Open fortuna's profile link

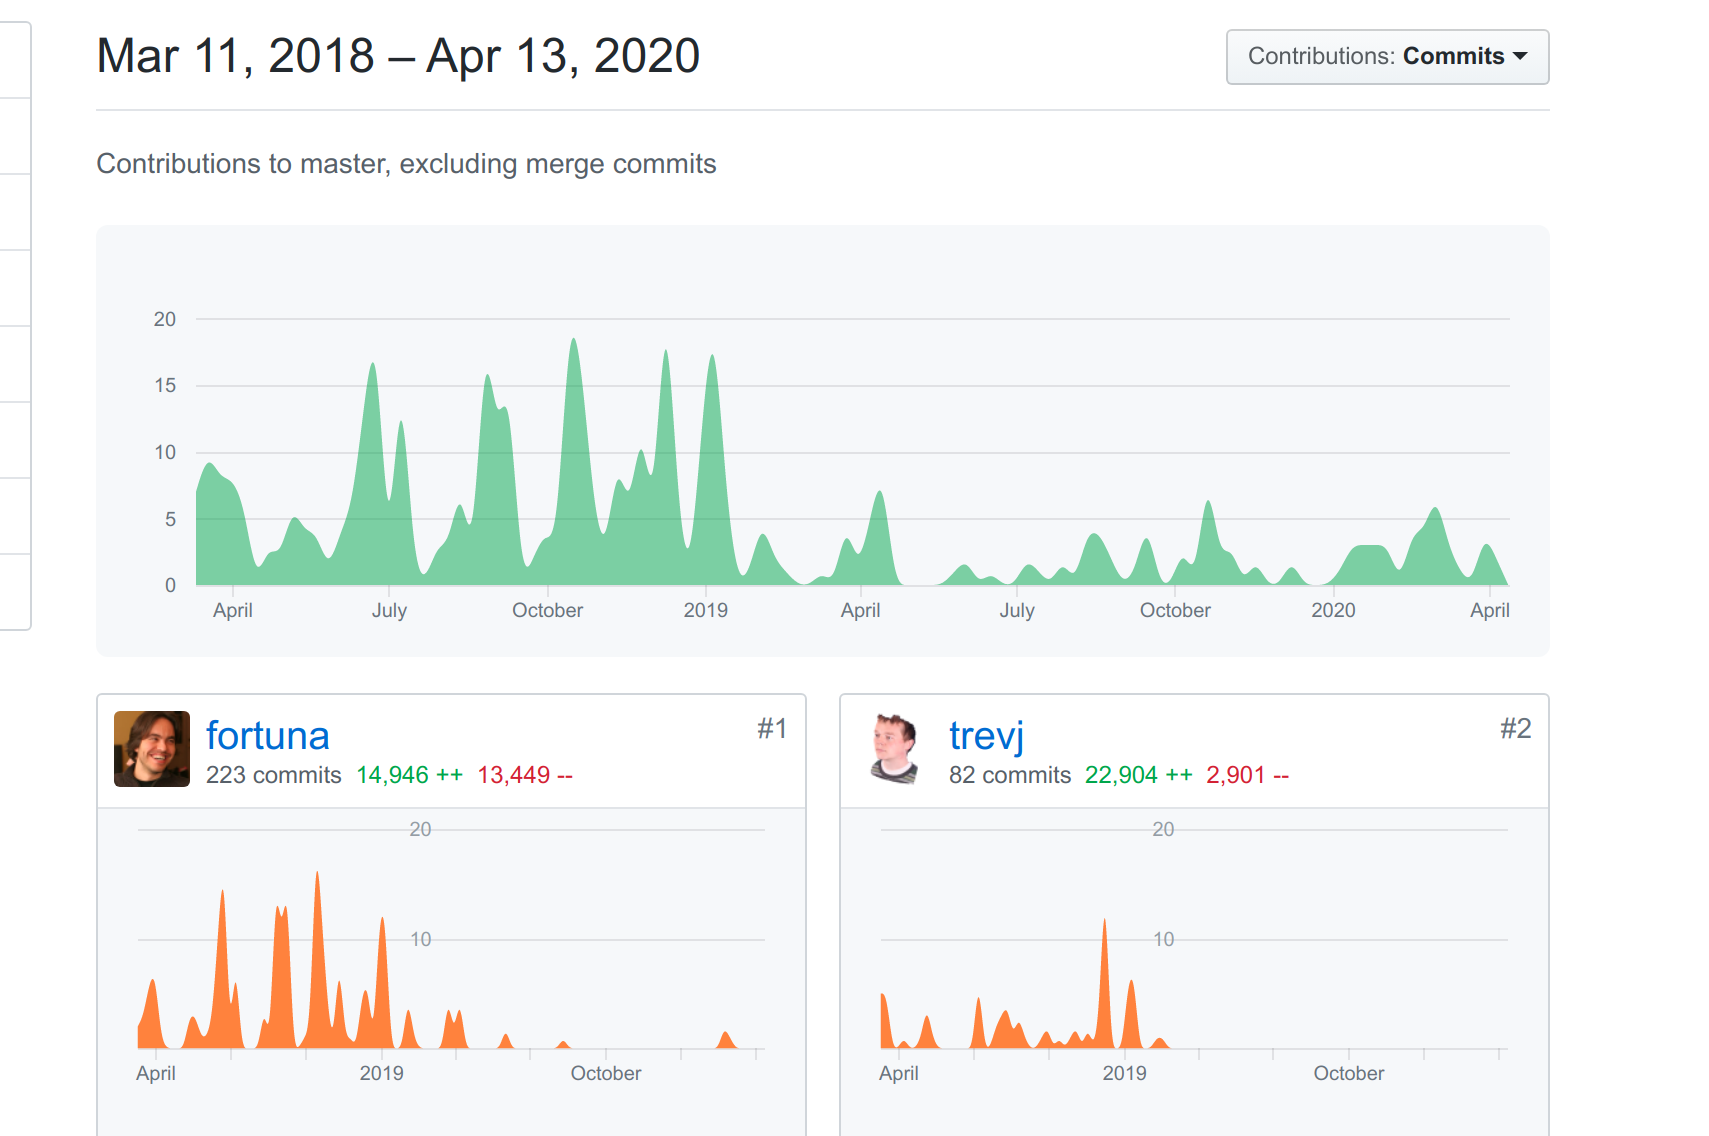click(x=267, y=736)
